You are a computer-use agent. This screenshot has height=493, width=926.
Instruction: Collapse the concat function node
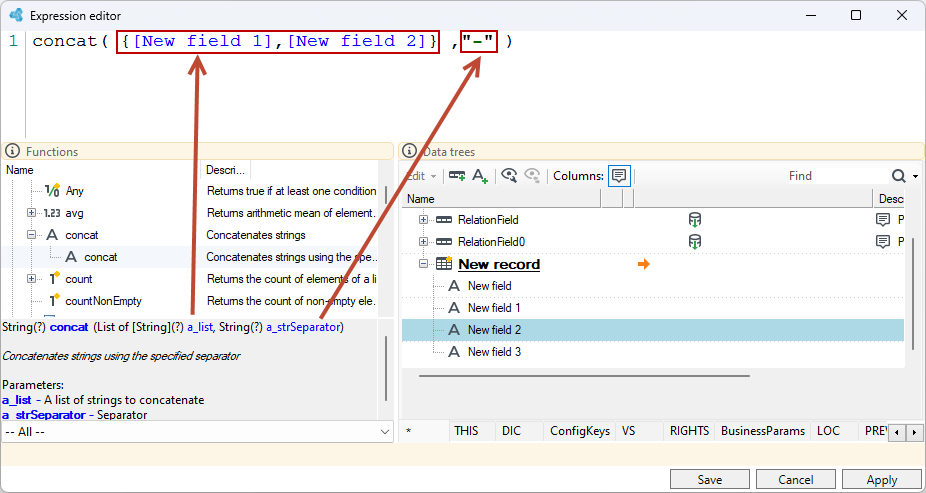tap(31, 234)
